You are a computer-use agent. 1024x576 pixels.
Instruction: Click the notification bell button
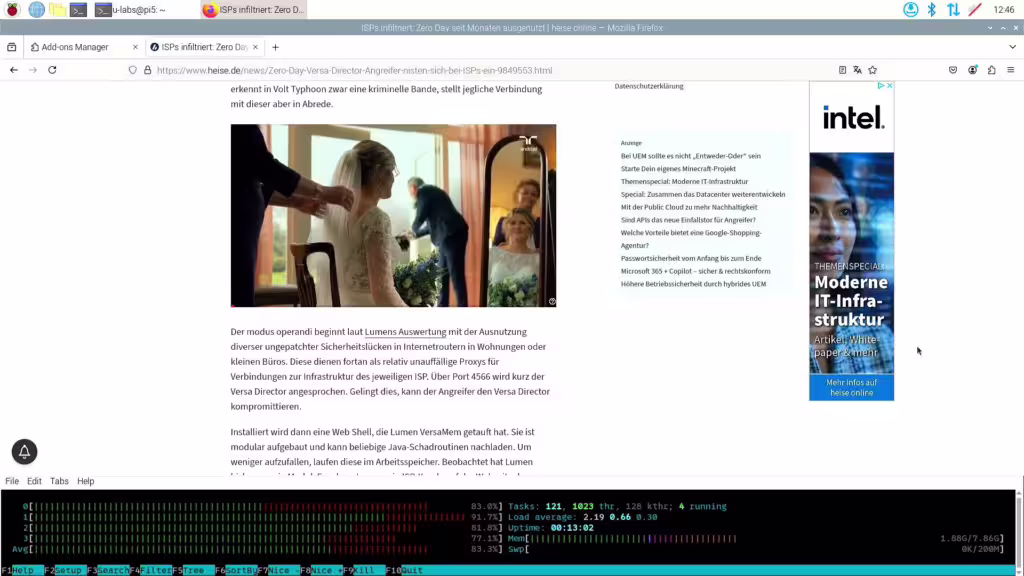(x=24, y=451)
